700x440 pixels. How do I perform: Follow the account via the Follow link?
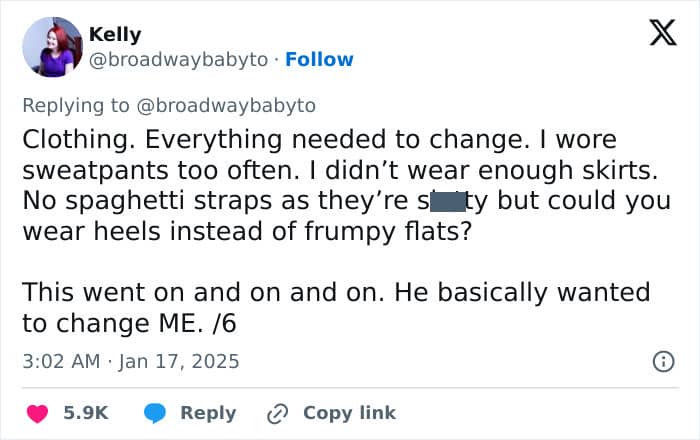coord(319,59)
